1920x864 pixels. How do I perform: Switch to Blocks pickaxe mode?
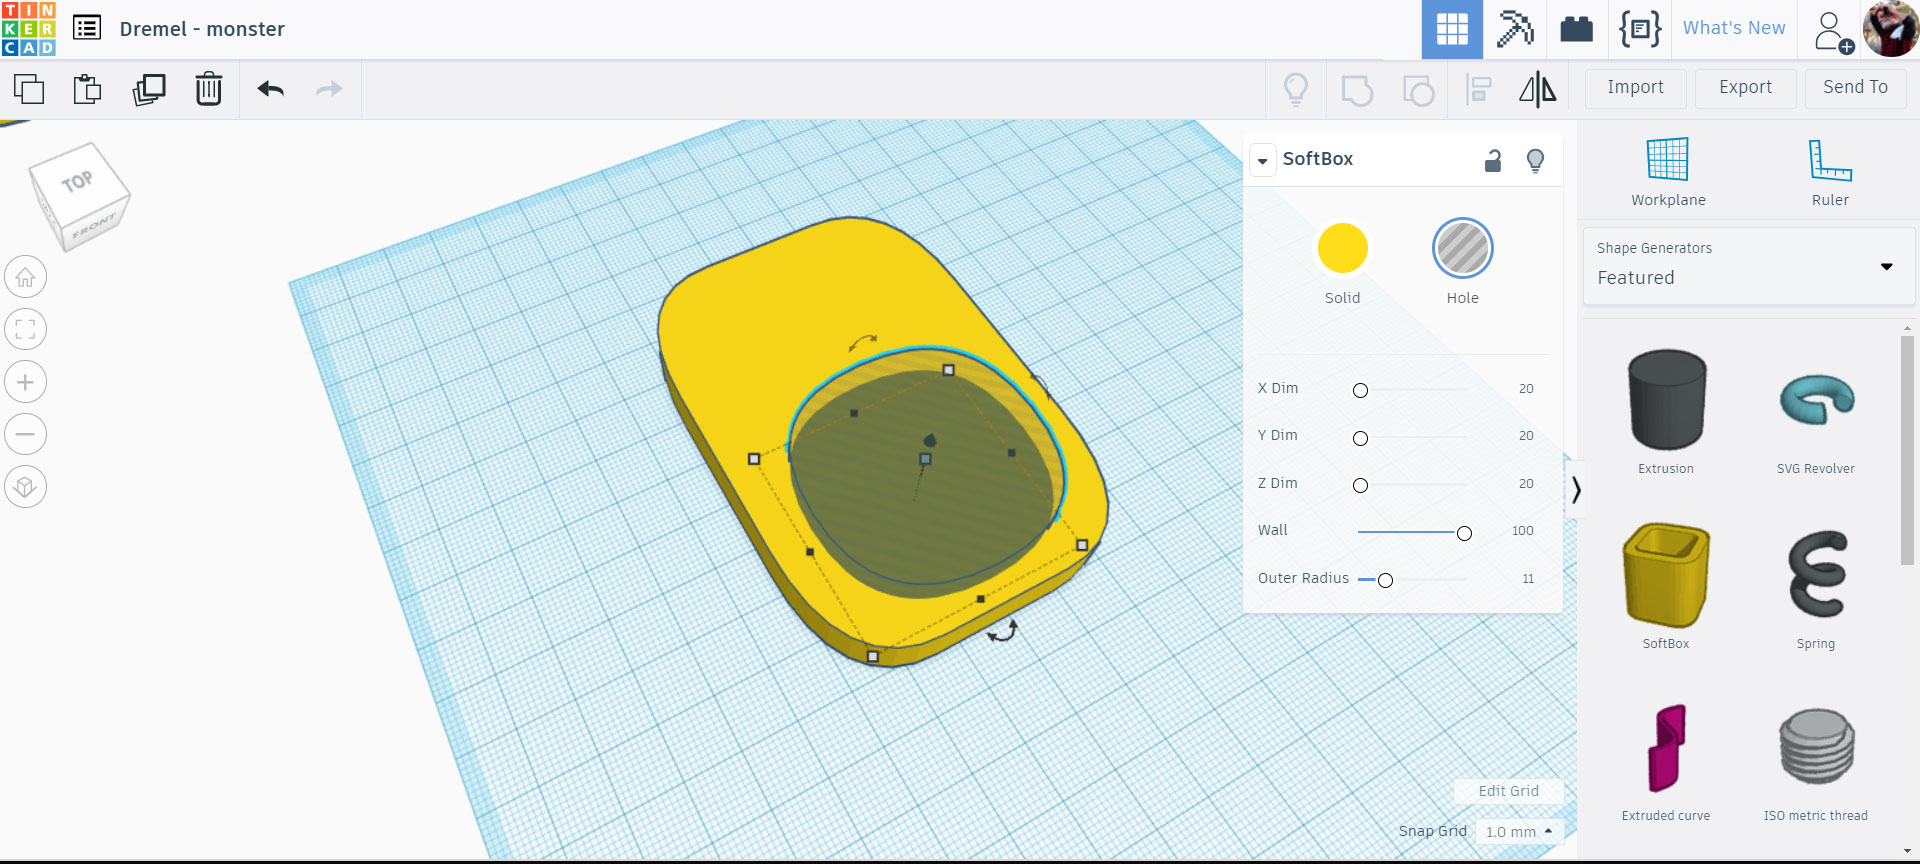pos(1515,29)
